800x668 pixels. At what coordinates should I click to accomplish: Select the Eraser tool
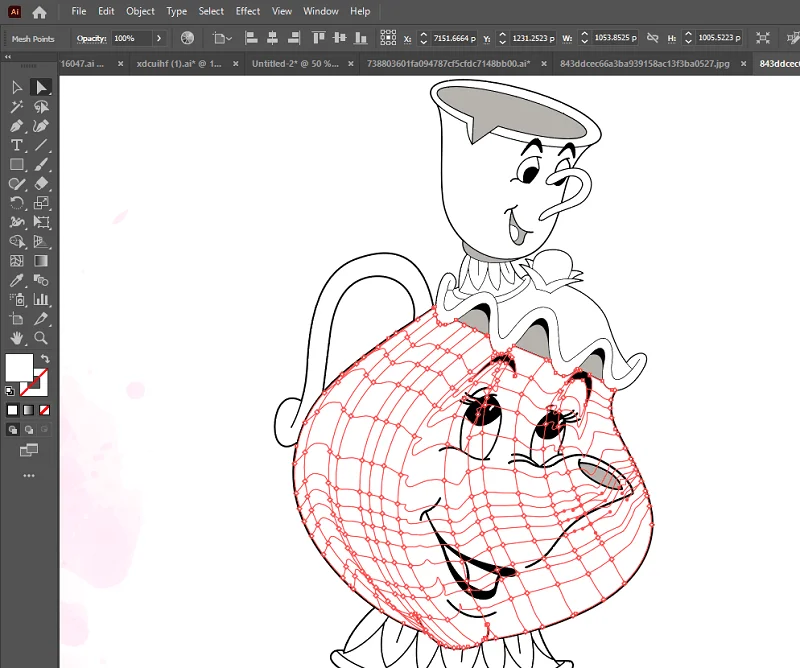pyautogui.click(x=41, y=184)
